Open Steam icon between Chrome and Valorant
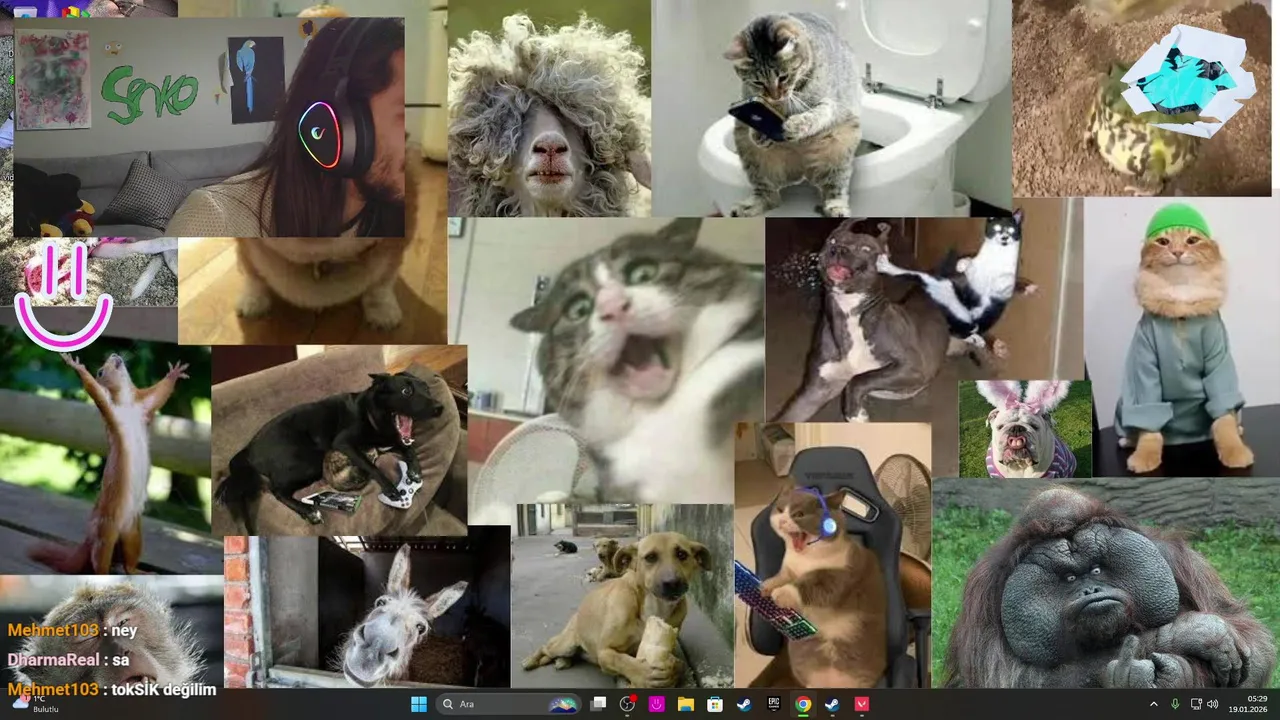This screenshot has width=1280, height=720. [832, 704]
